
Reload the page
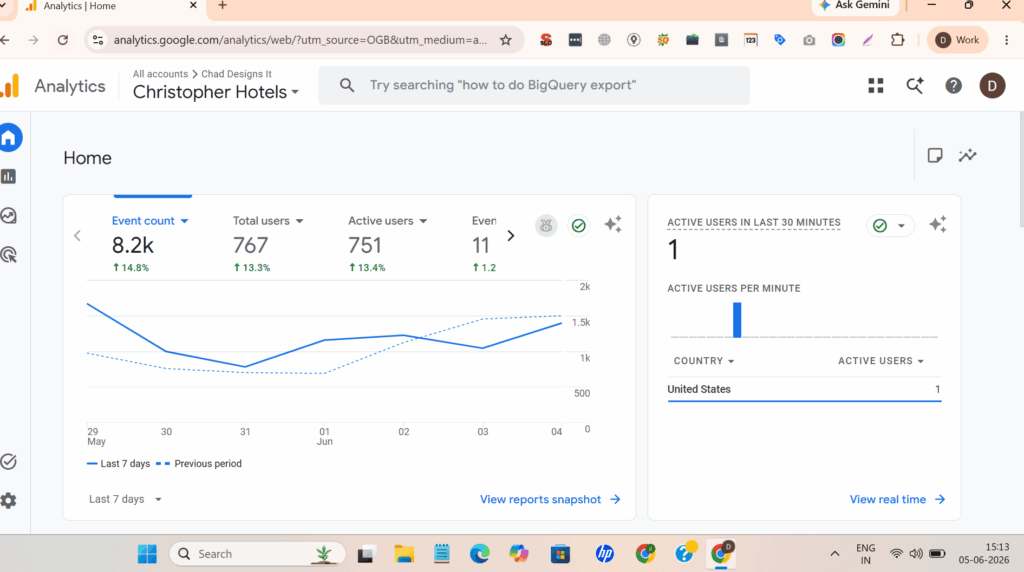pyautogui.click(x=63, y=40)
